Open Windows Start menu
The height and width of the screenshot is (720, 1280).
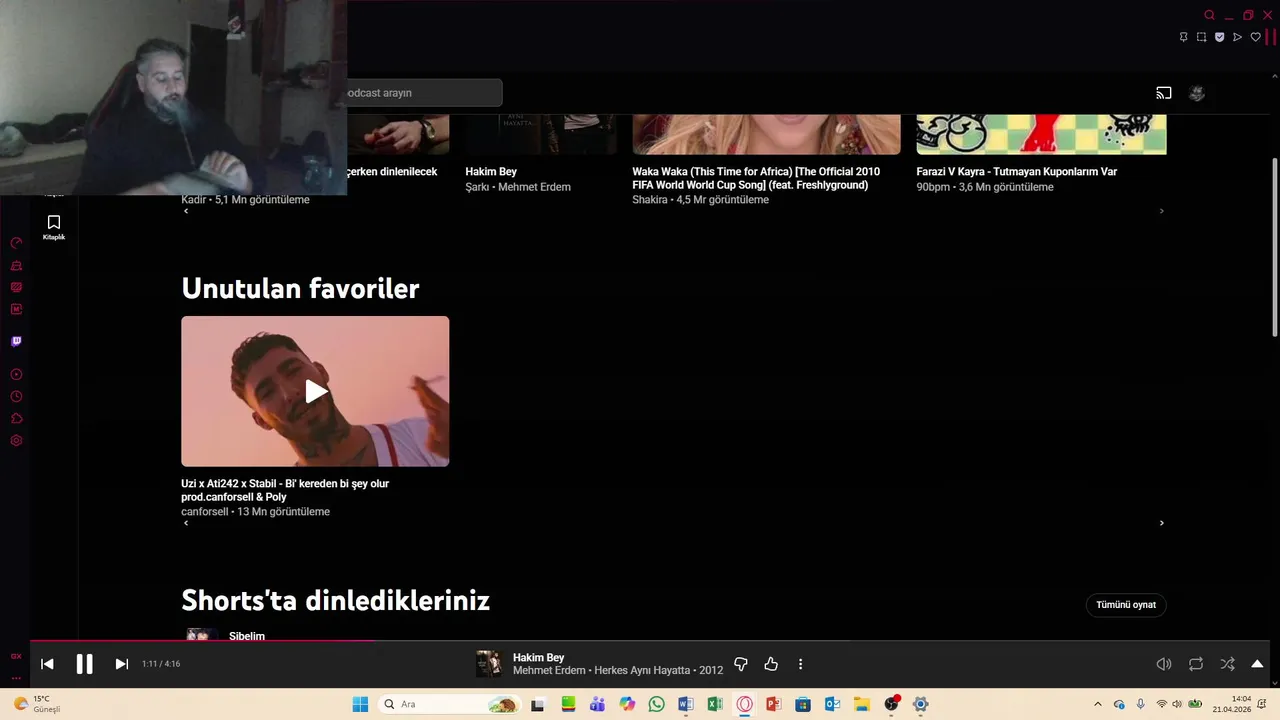(x=360, y=704)
